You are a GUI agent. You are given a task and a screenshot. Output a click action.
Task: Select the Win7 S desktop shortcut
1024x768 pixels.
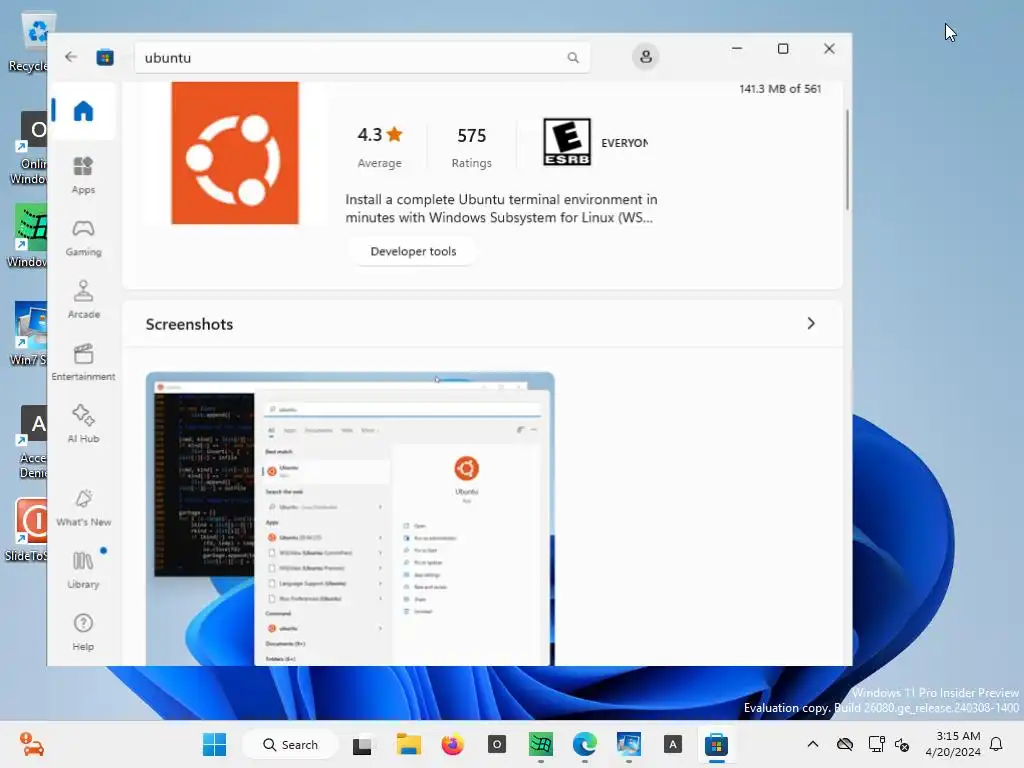(27, 334)
